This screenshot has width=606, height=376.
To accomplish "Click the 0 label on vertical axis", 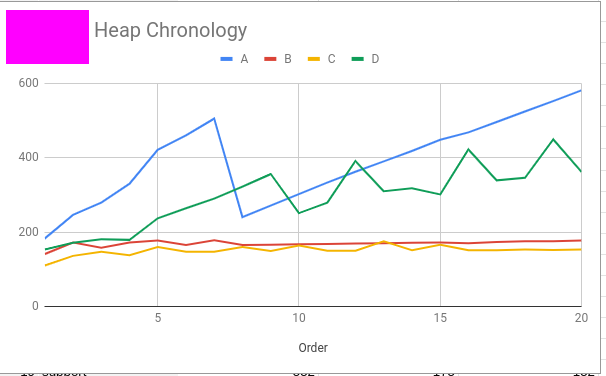I will (x=35, y=306).
